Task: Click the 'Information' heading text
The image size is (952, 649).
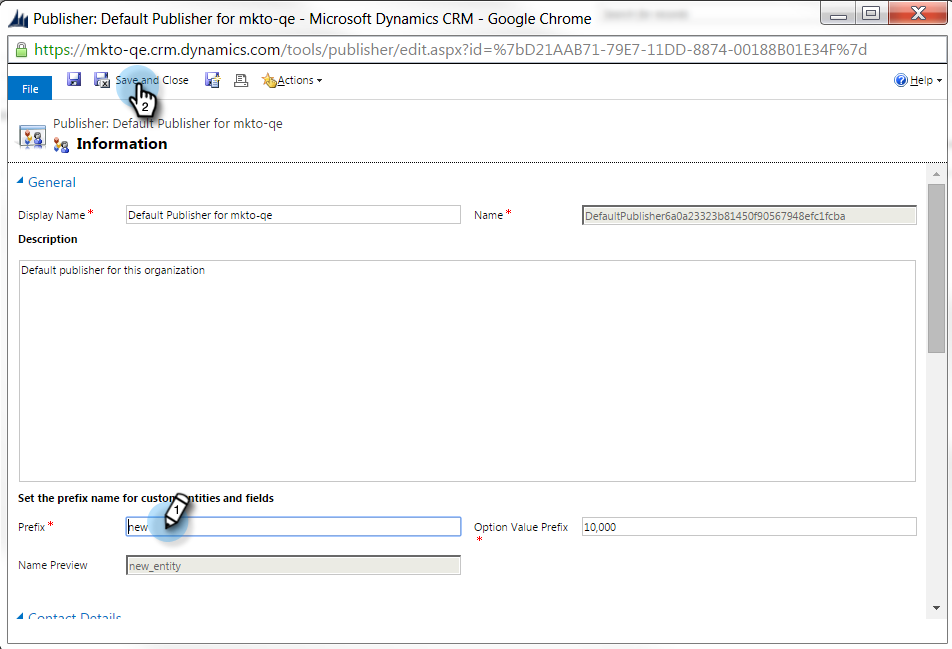Action: [x=121, y=144]
